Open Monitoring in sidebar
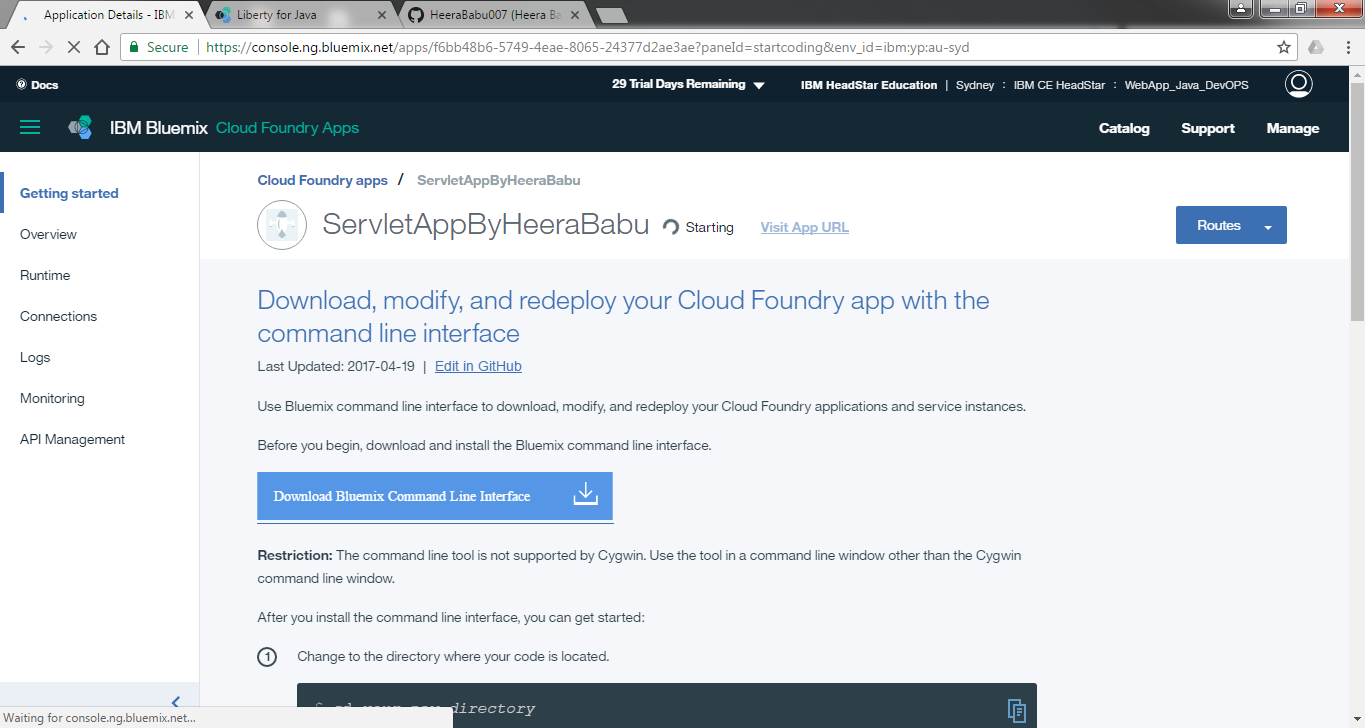 click(52, 398)
